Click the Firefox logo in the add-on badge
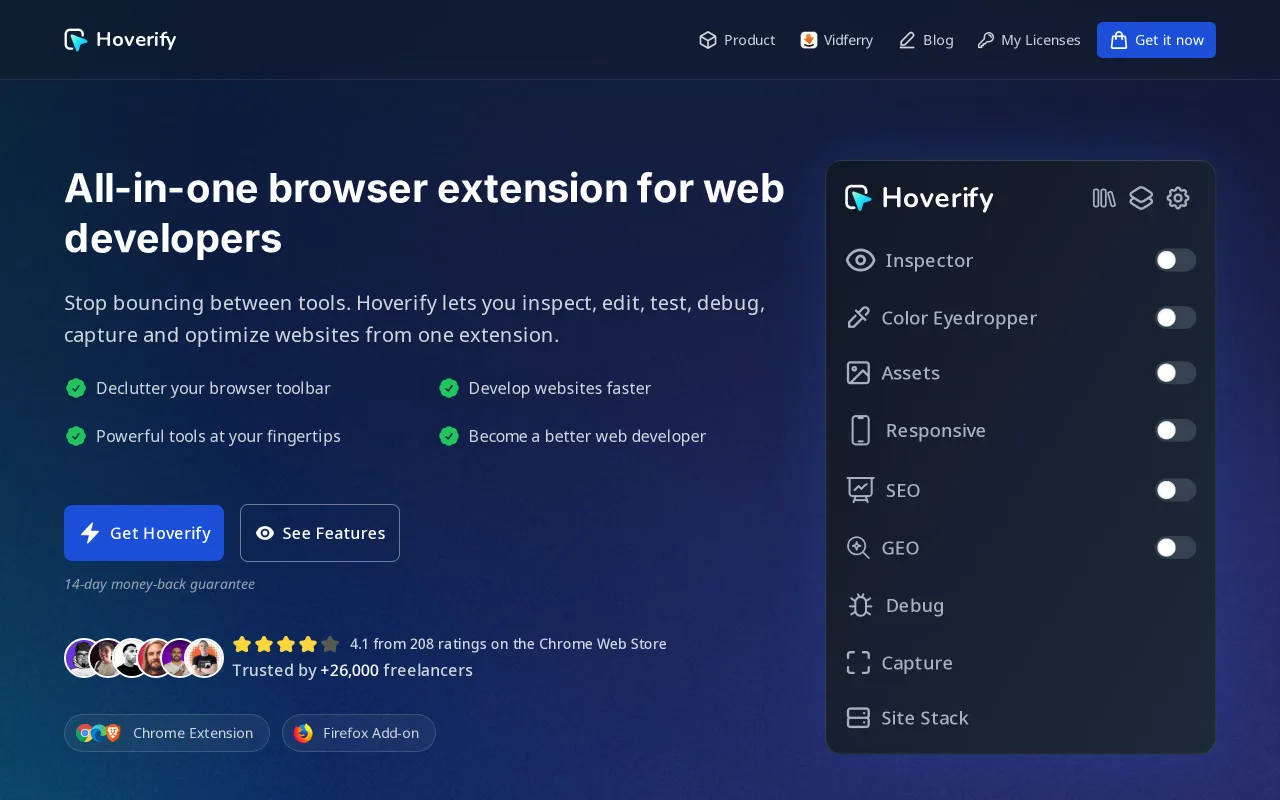Viewport: 1280px width, 800px height. [x=303, y=733]
